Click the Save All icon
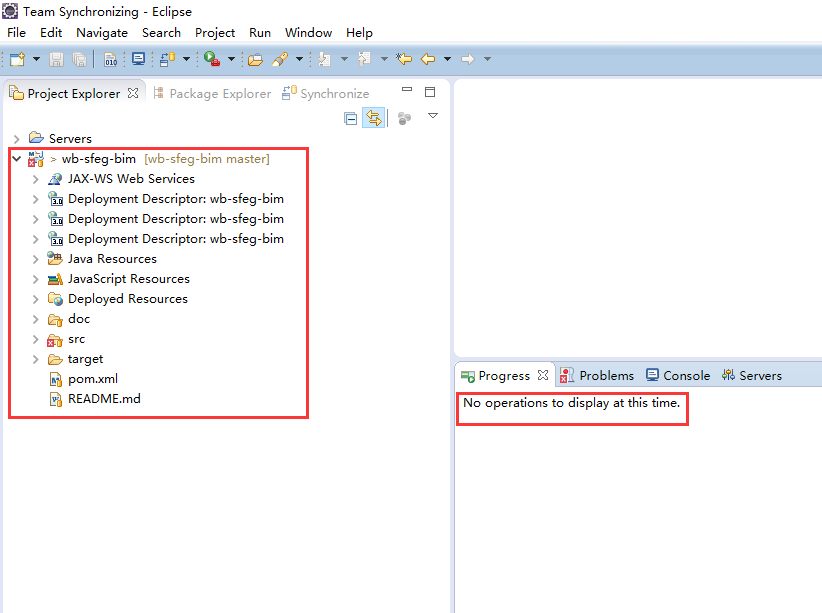Screen dimensions: 822x613 (x=80, y=59)
